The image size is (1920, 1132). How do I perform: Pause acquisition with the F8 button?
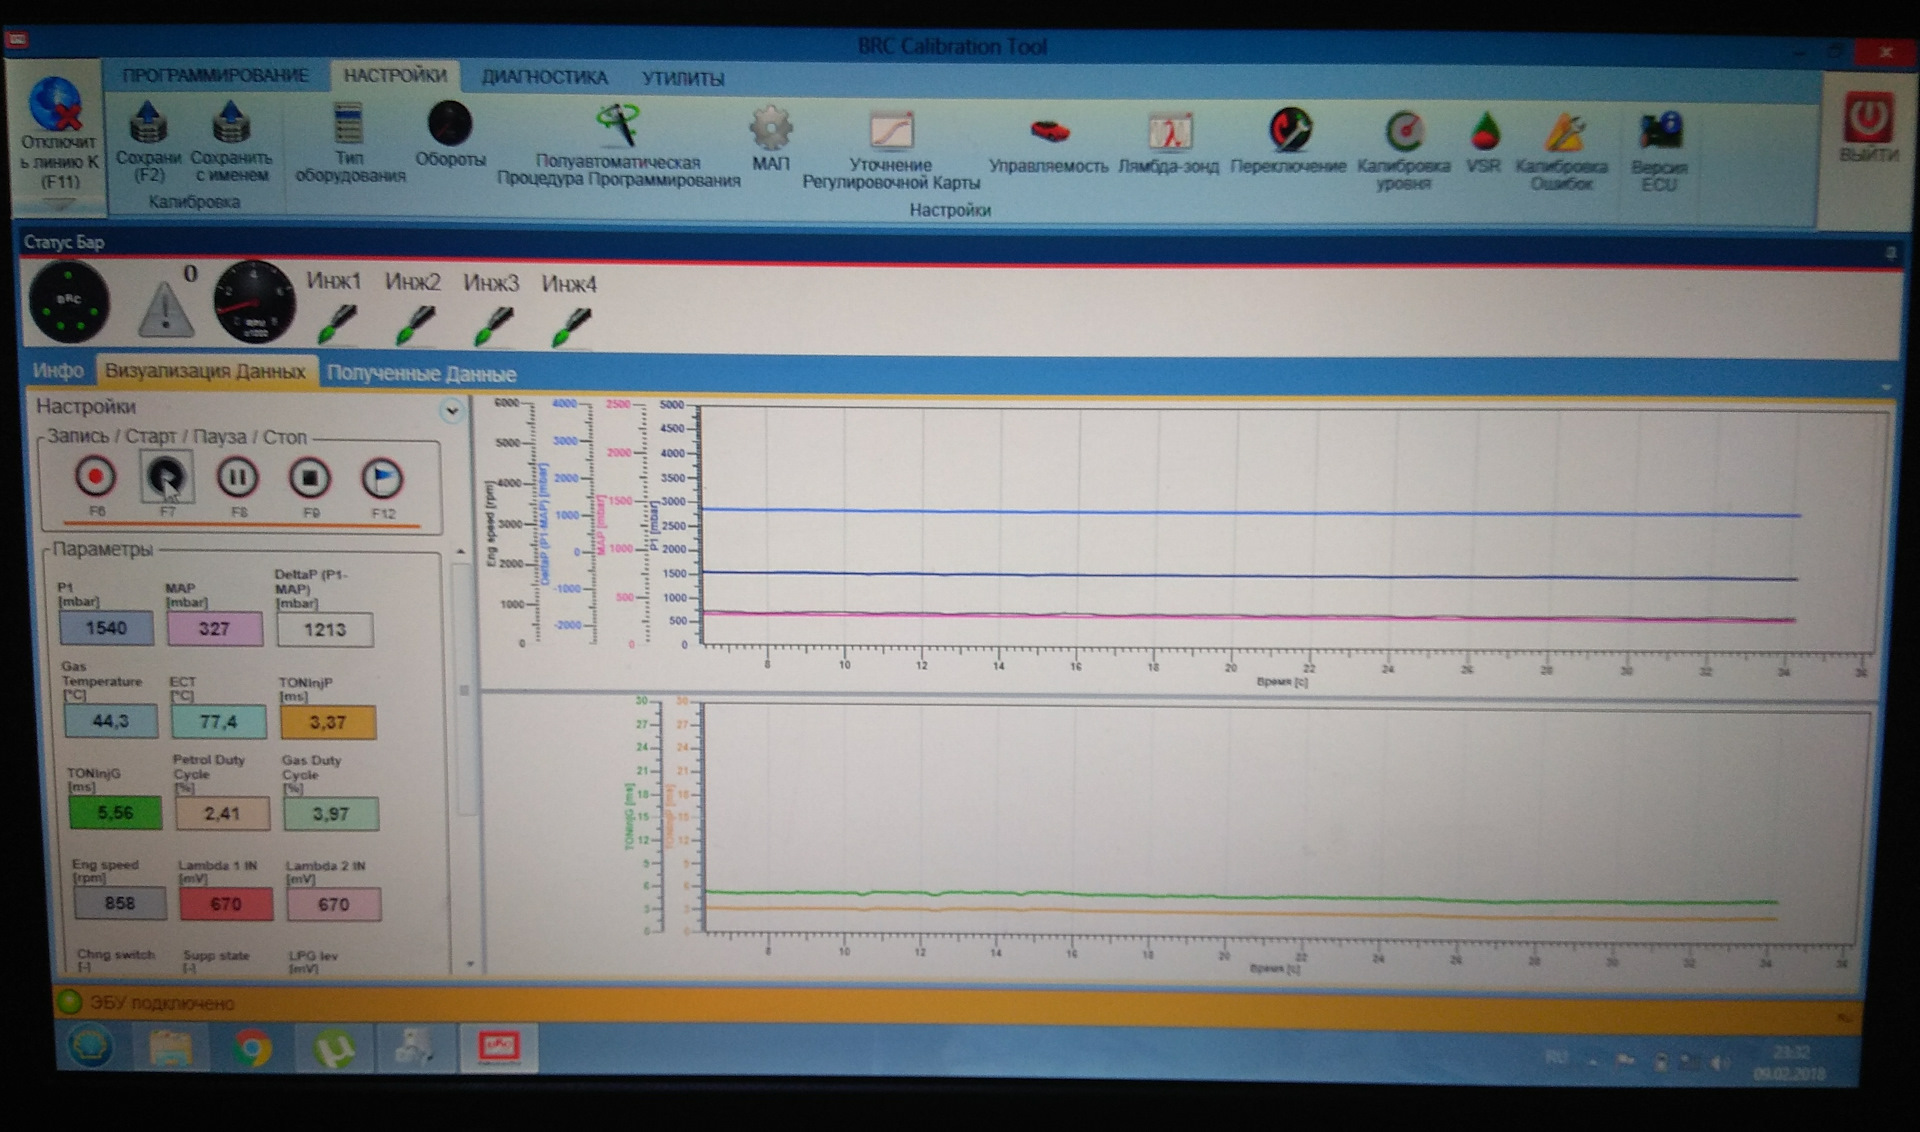[x=238, y=478]
